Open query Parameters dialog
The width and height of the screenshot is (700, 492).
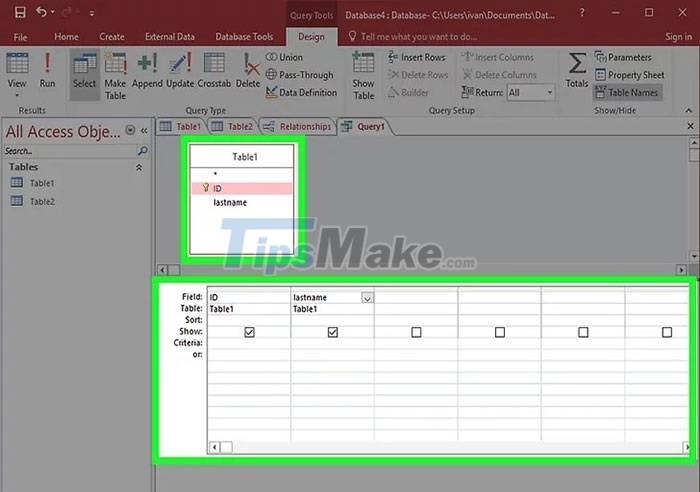click(623, 57)
